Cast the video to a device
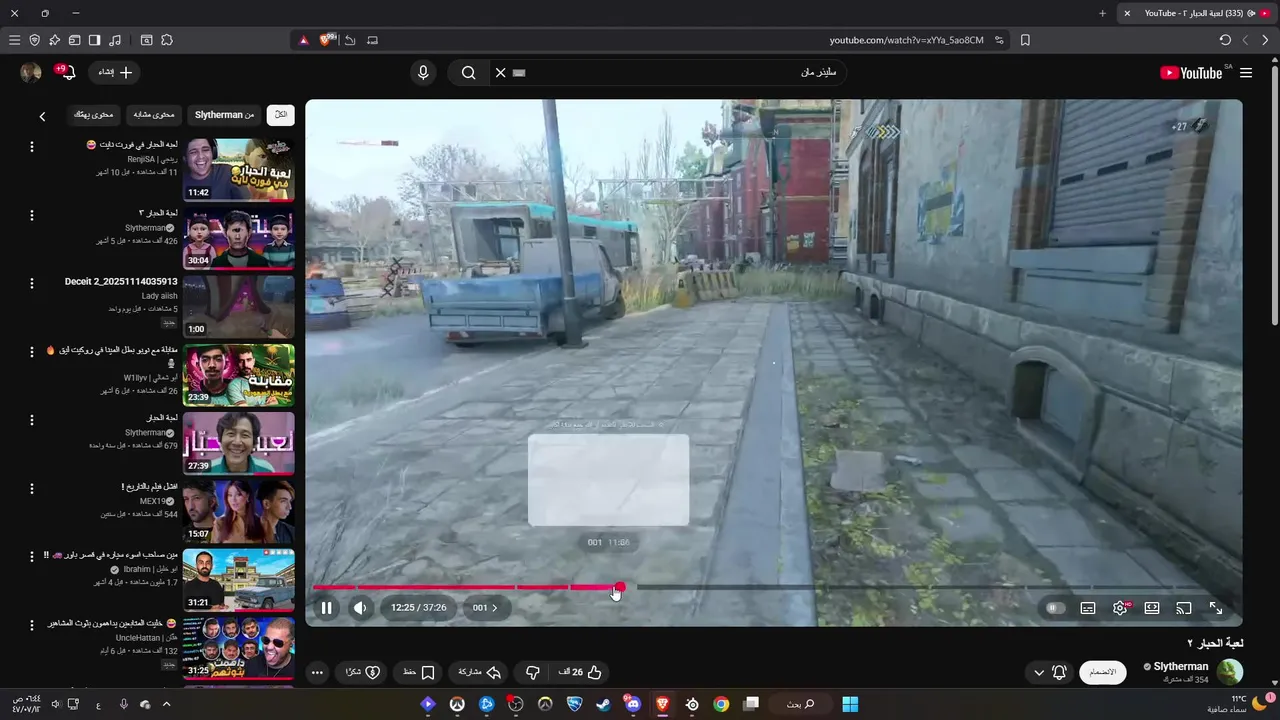 1184,608
